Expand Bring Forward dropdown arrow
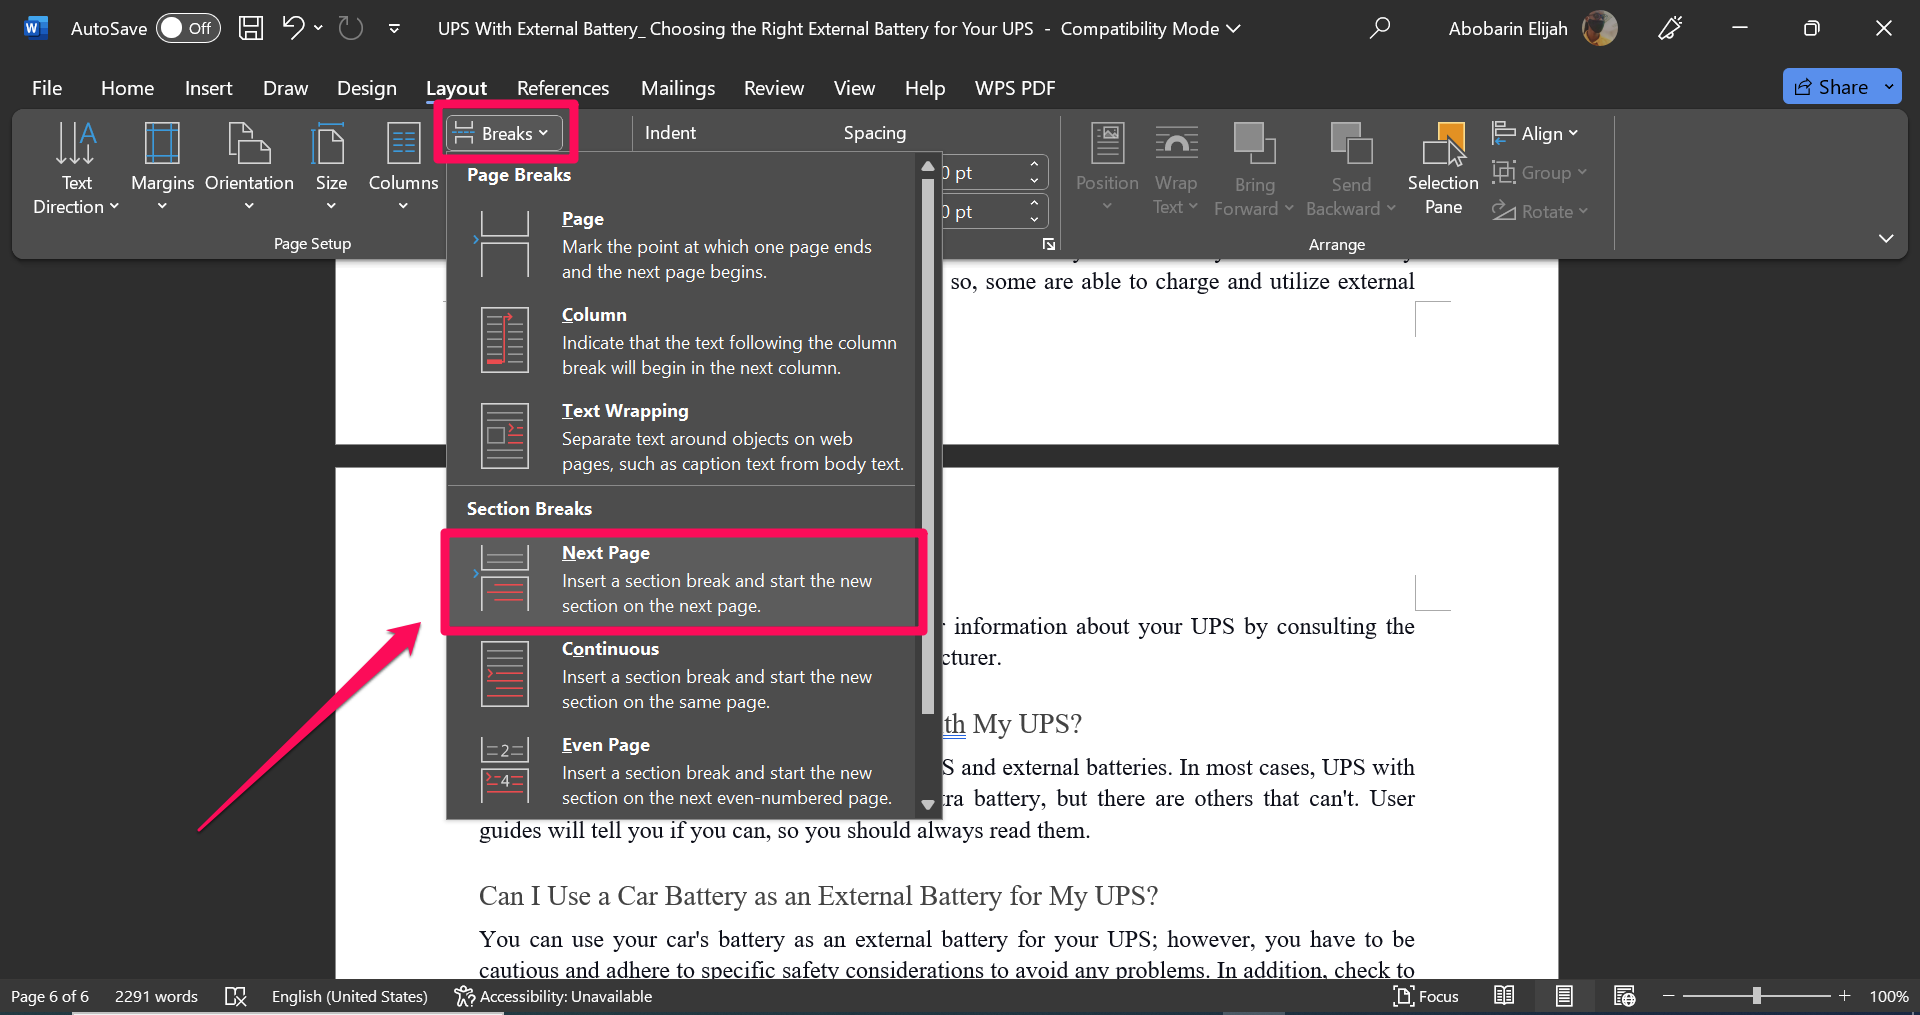Screen dimensions: 1920x1015 (x=1289, y=208)
